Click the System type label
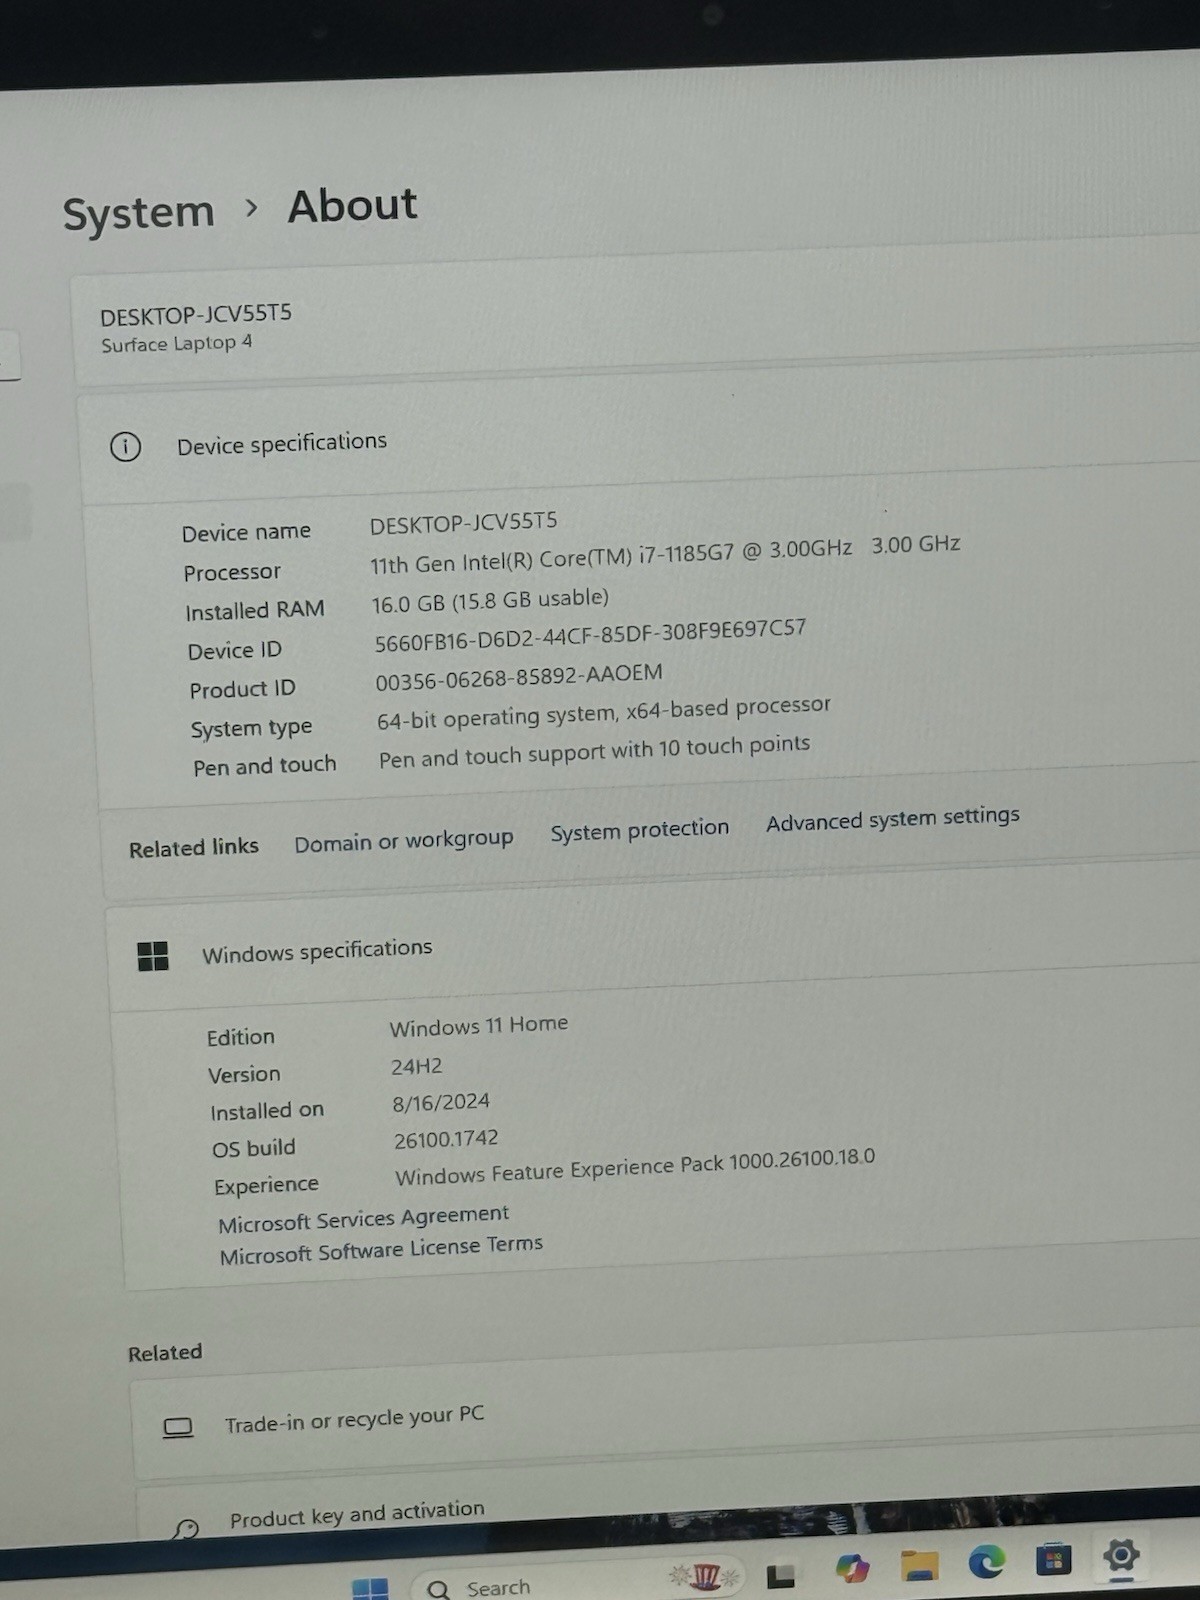The height and width of the screenshot is (1600, 1200). point(252,729)
